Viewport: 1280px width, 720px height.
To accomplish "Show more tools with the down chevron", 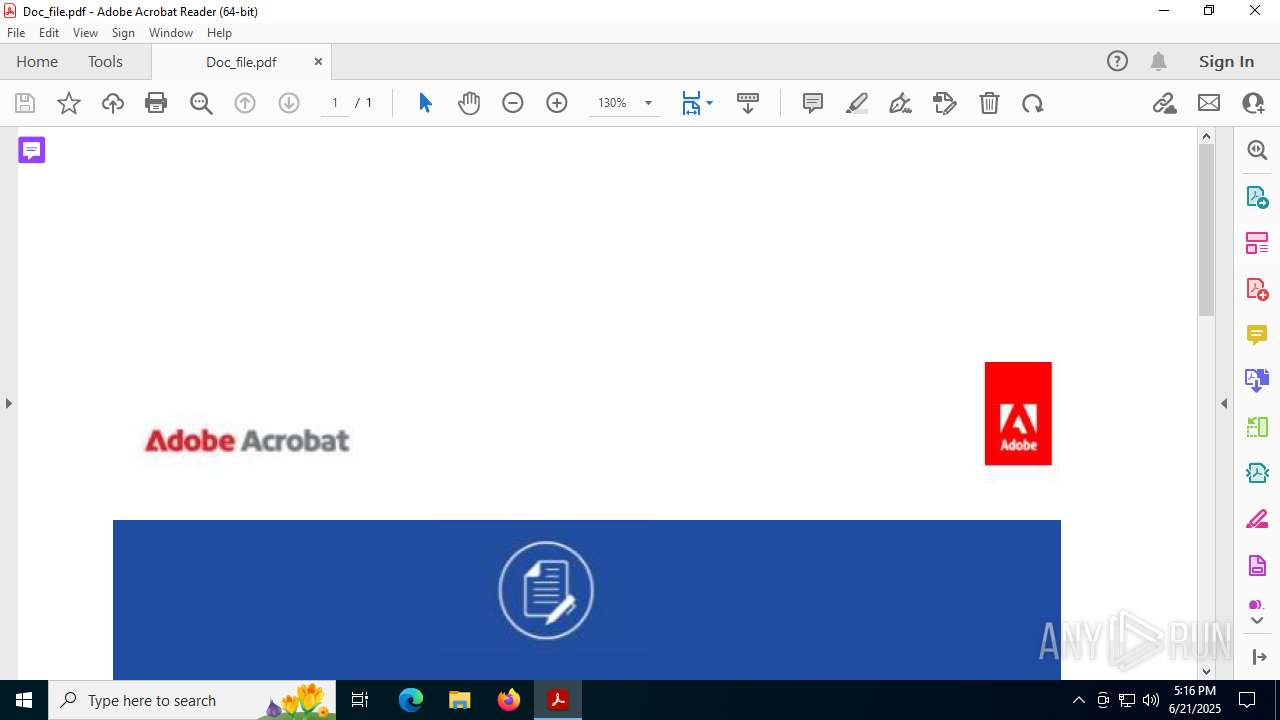I will coord(1257,620).
